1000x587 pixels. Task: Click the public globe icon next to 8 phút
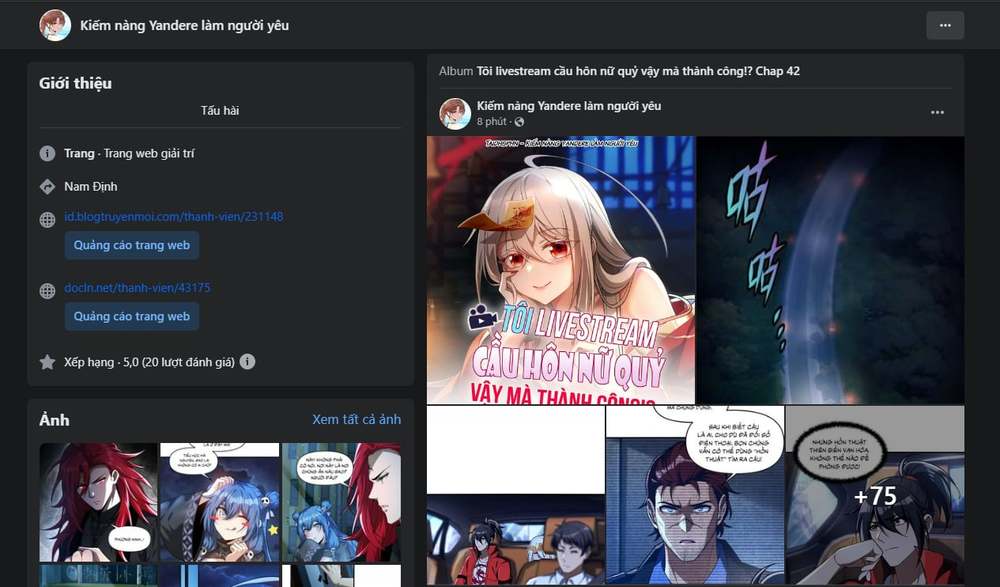click(x=519, y=122)
